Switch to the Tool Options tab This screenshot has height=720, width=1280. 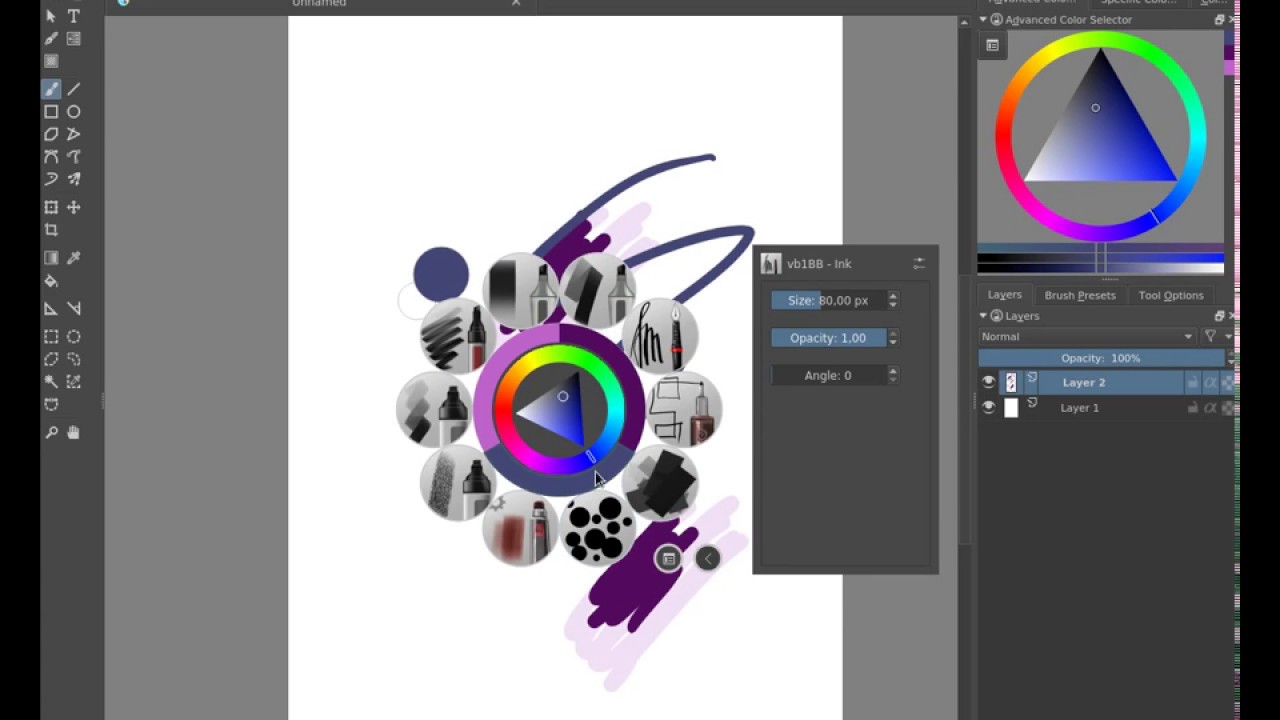(x=1170, y=295)
